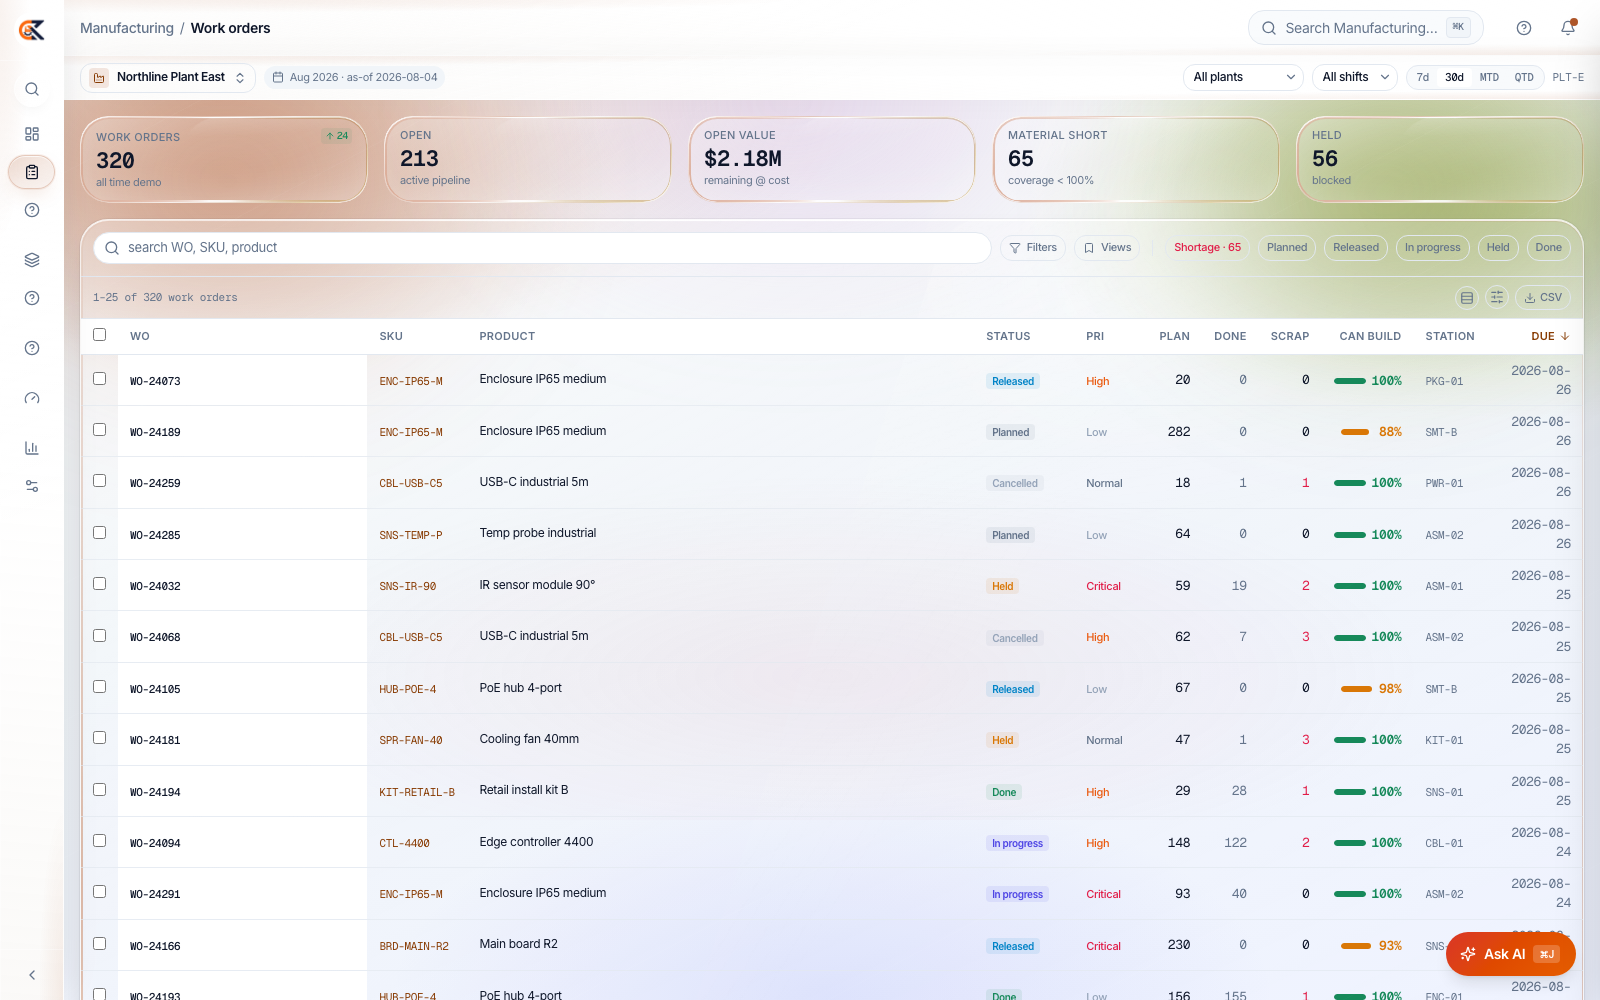
Task: Open work order WO-24094
Action: (x=155, y=844)
